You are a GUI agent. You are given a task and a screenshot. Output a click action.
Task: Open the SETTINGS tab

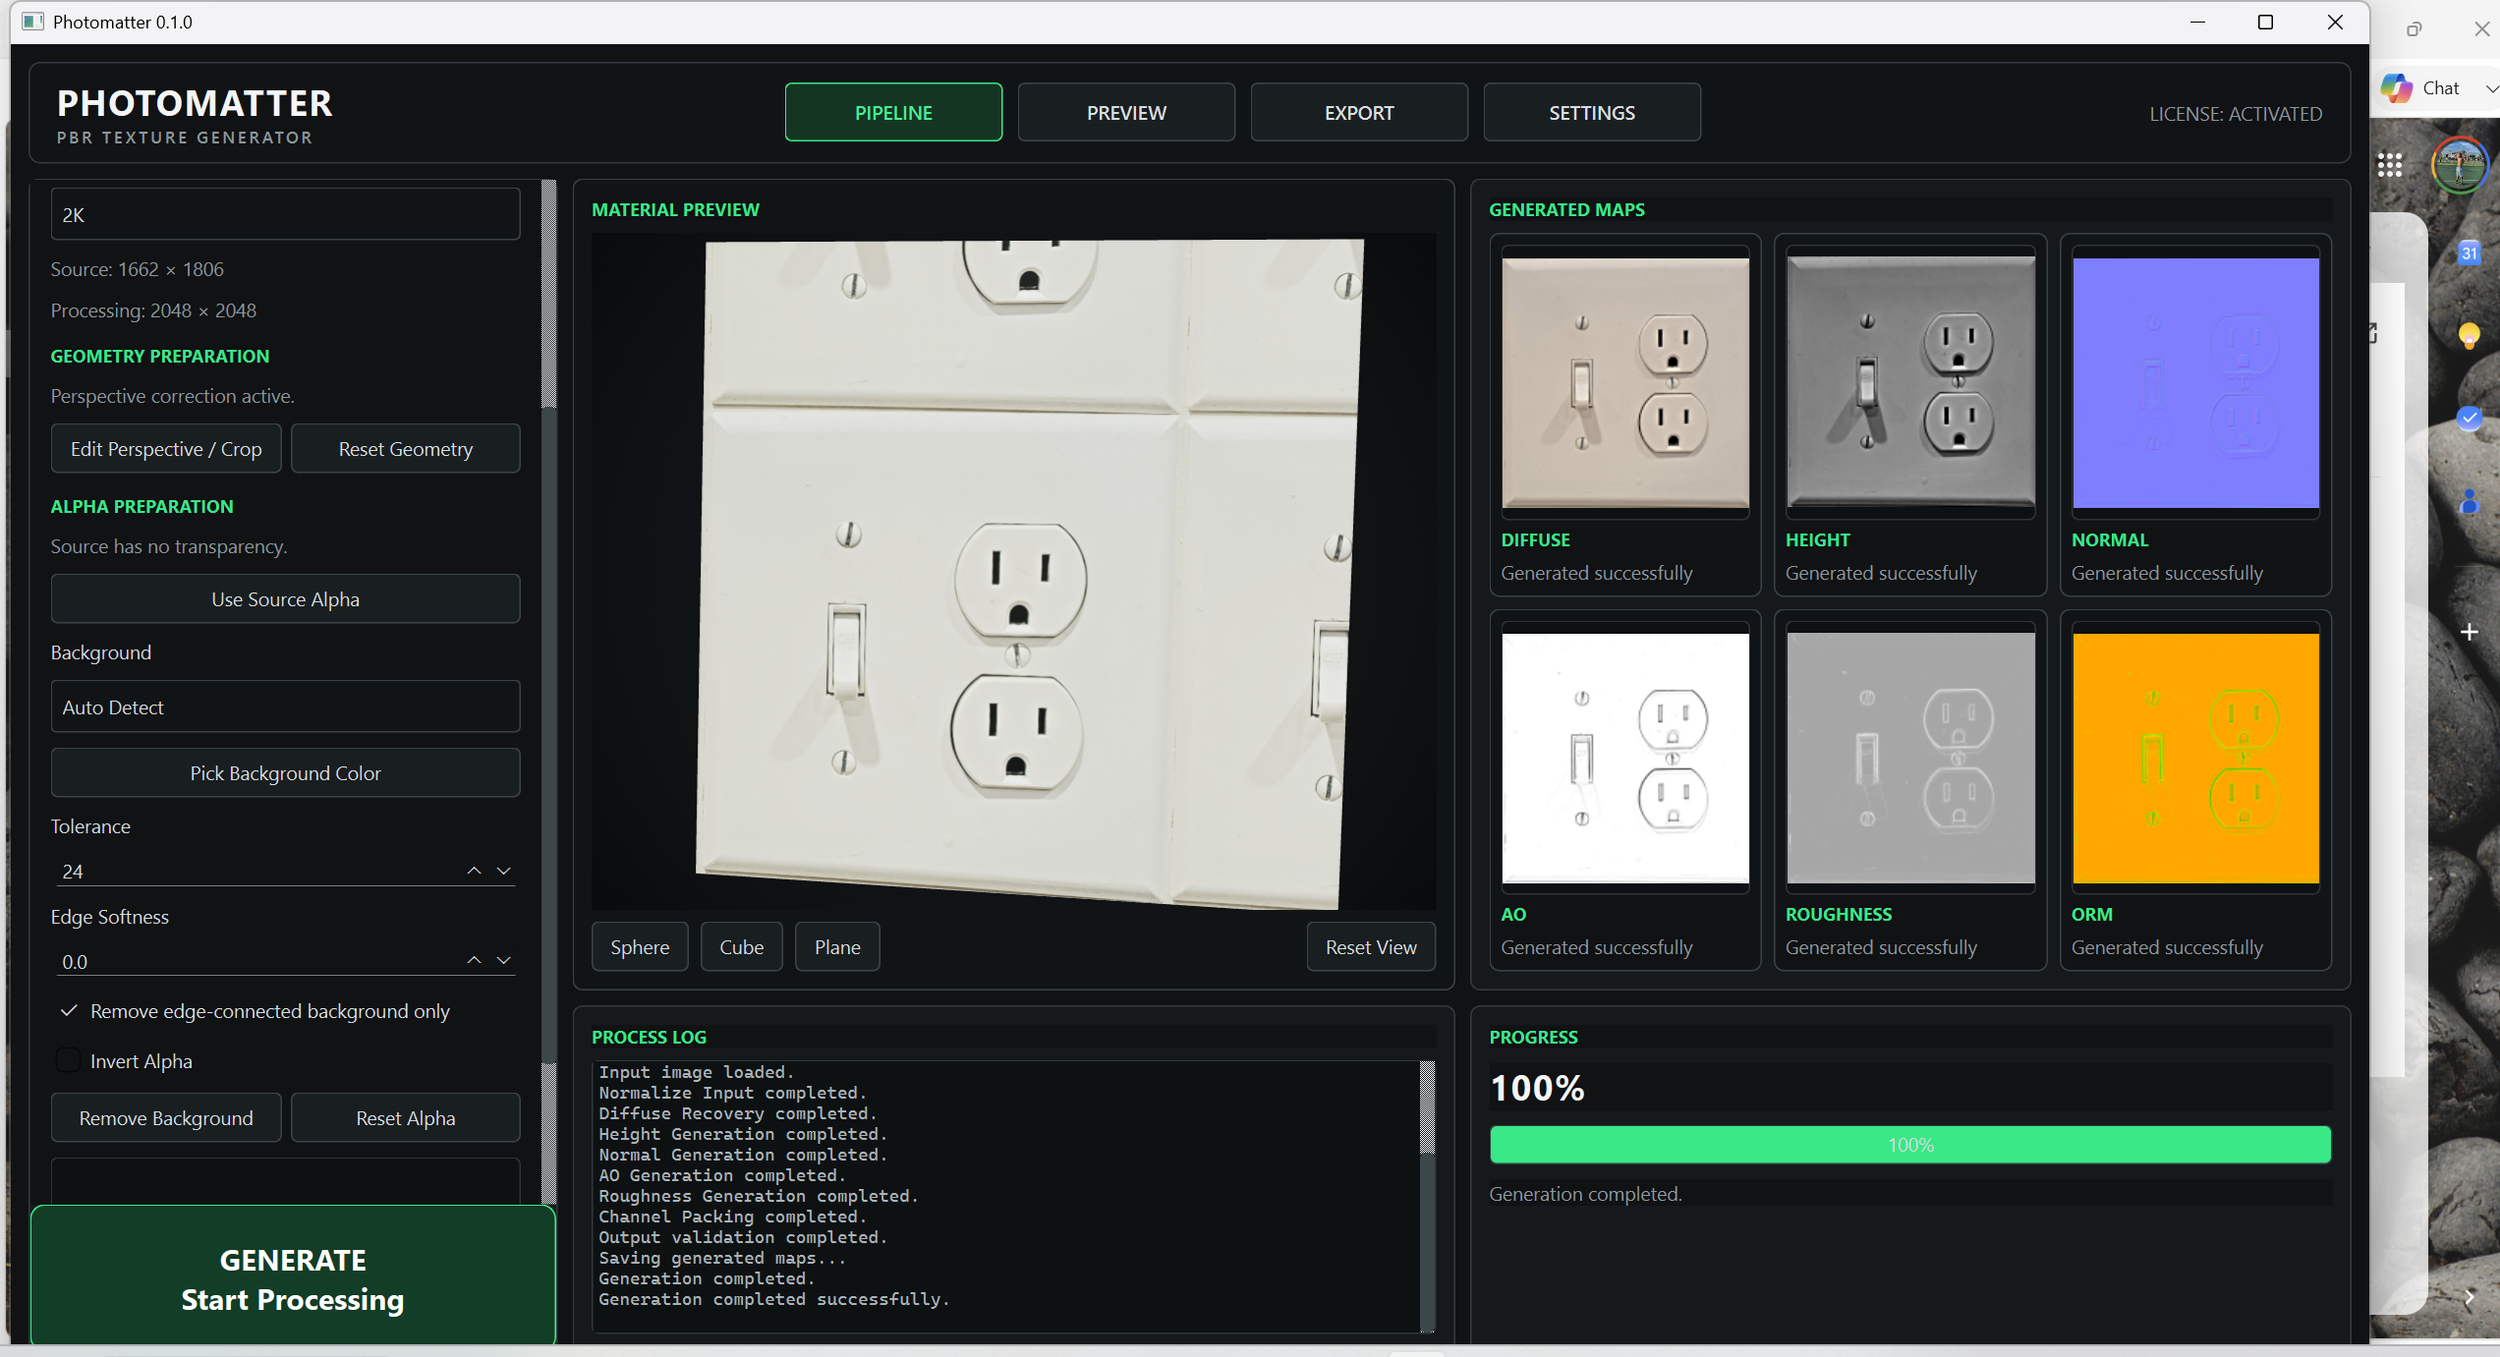[x=1592, y=112]
